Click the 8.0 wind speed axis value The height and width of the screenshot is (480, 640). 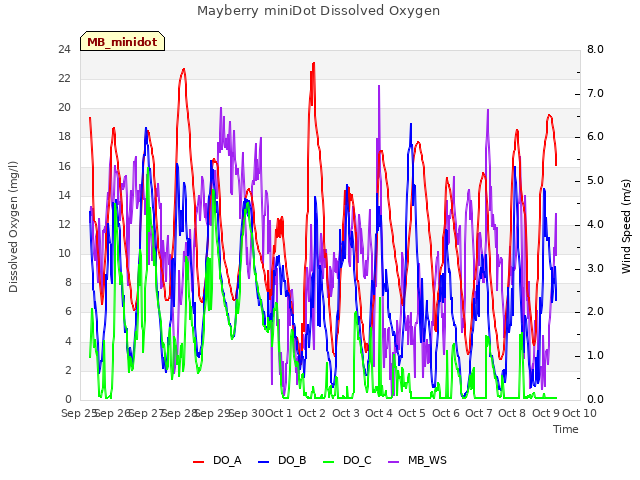pyautogui.click(x=595, y=50)
